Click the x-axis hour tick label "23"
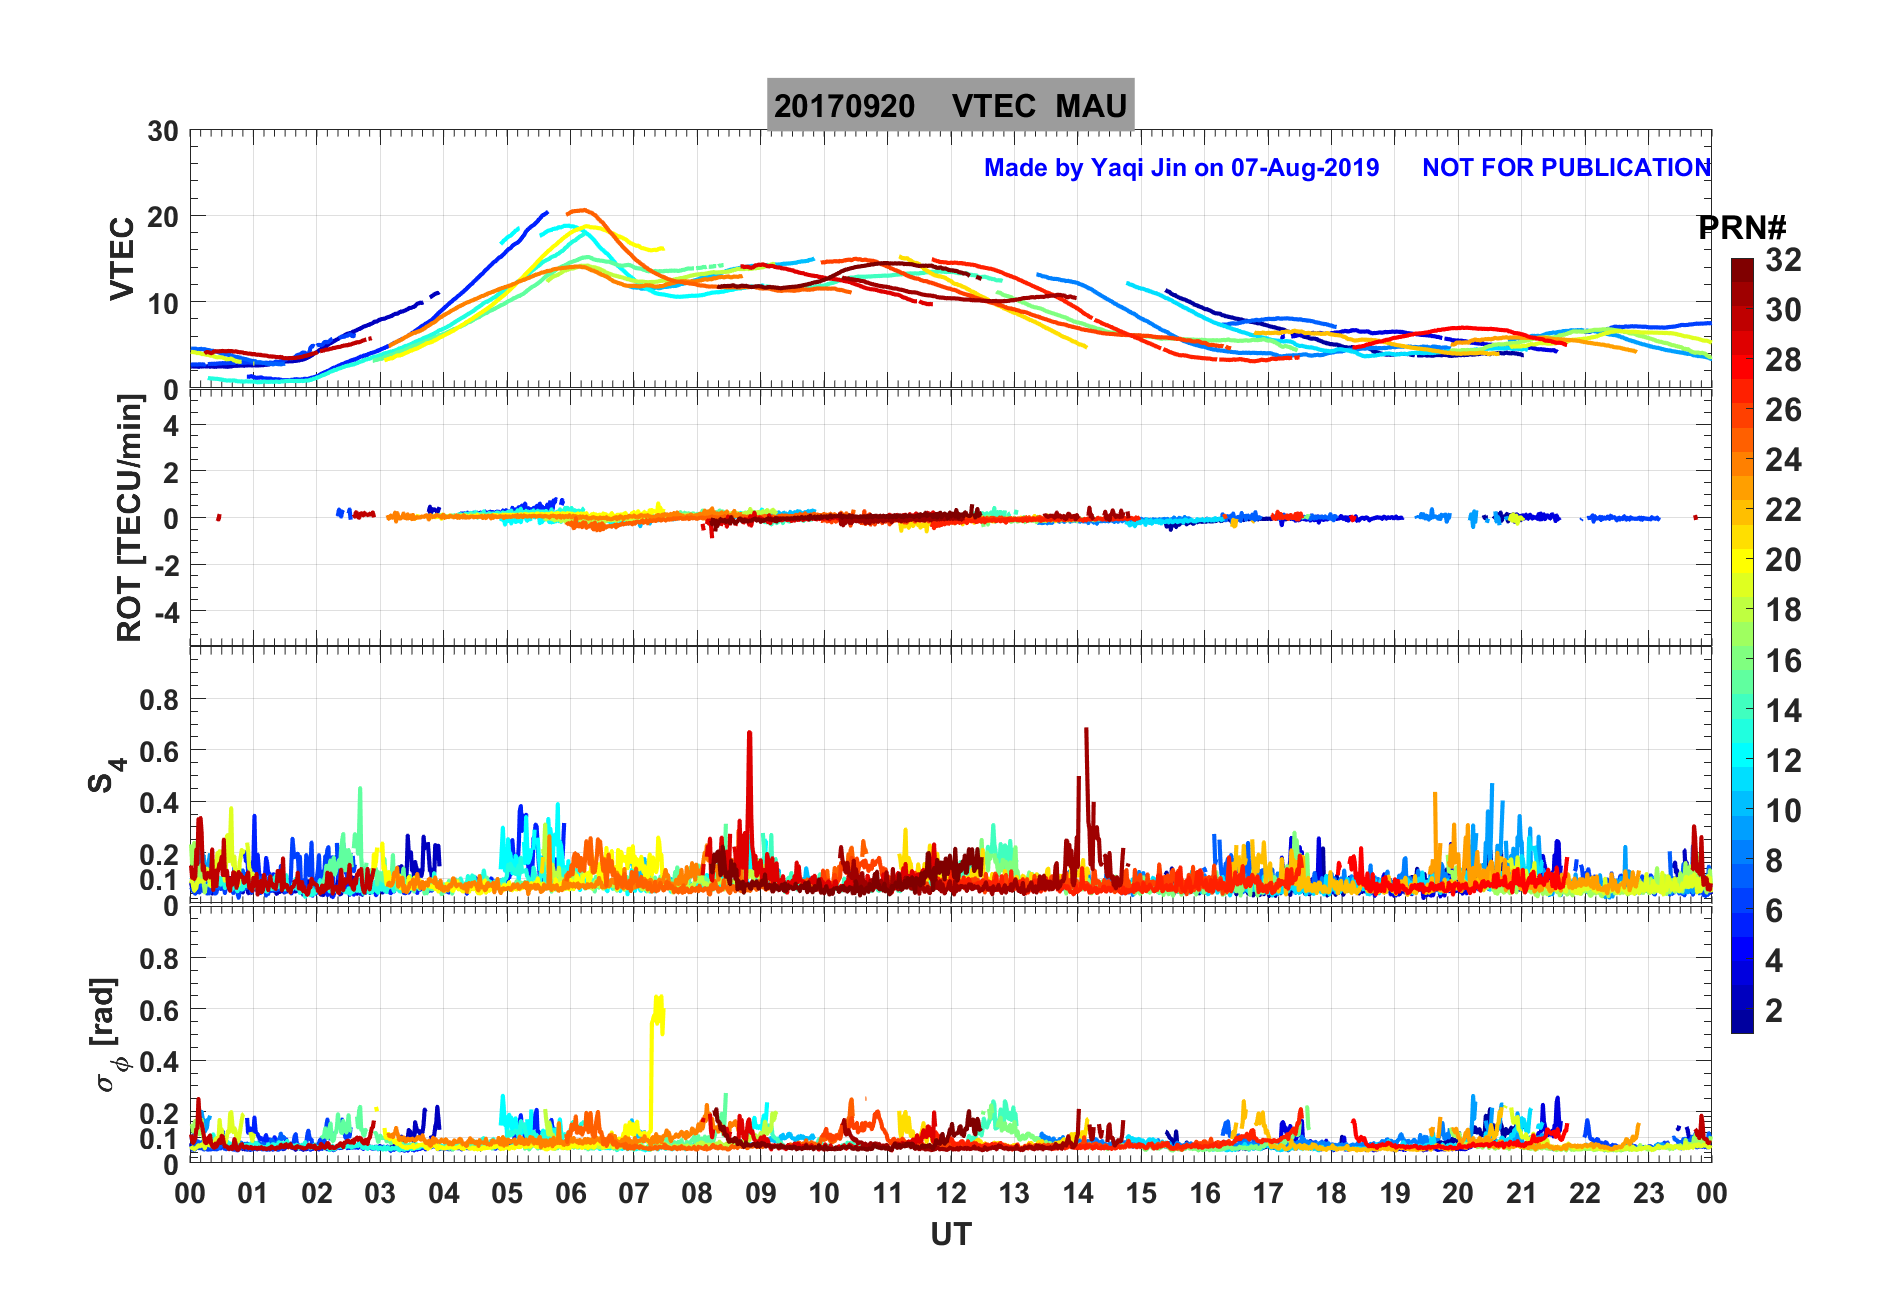 tap(1648, 1193)
